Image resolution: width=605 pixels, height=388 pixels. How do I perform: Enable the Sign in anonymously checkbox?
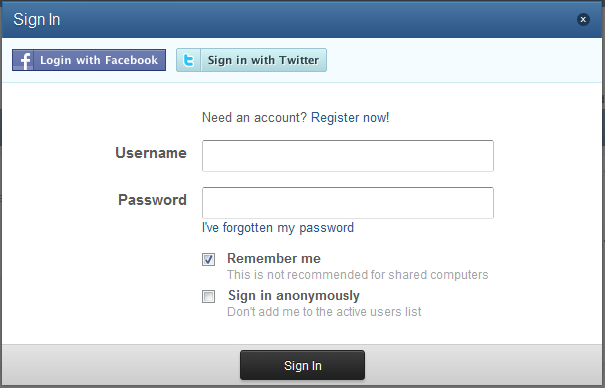pos(208,297)
